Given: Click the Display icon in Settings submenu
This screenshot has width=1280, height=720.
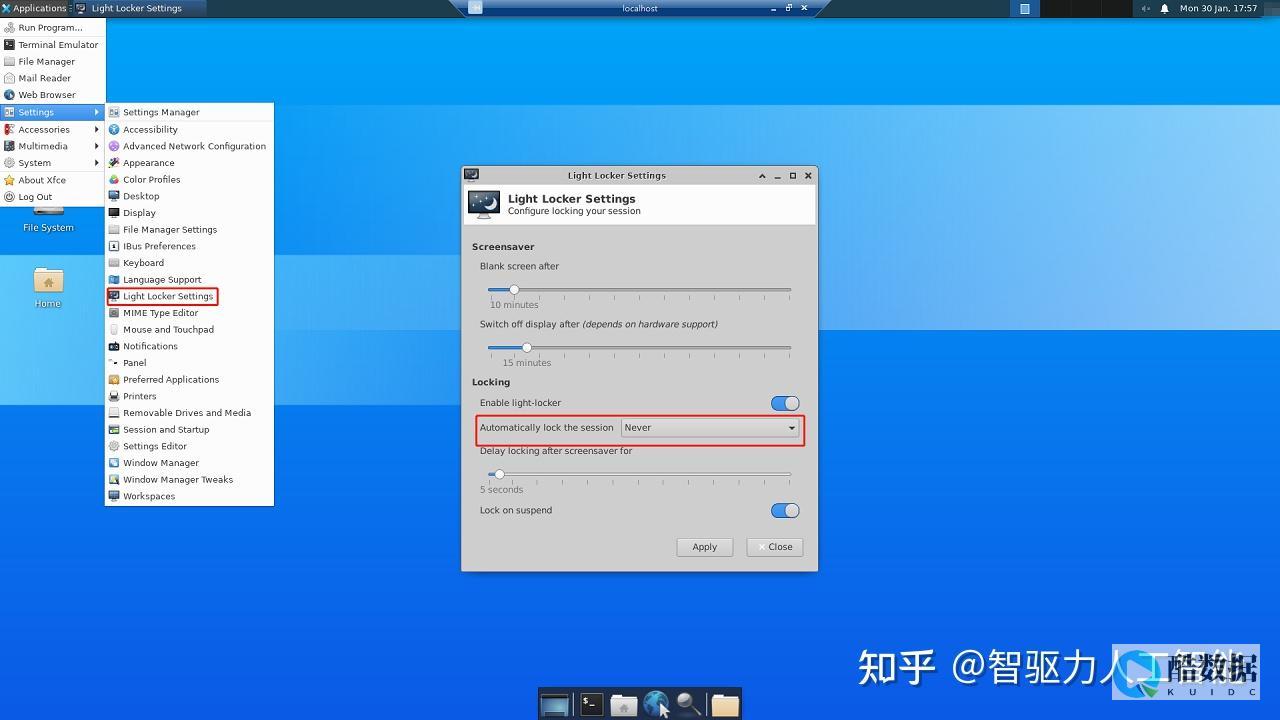Looking at the screenshot, I should pyautogui.click(x=114, y=213).
